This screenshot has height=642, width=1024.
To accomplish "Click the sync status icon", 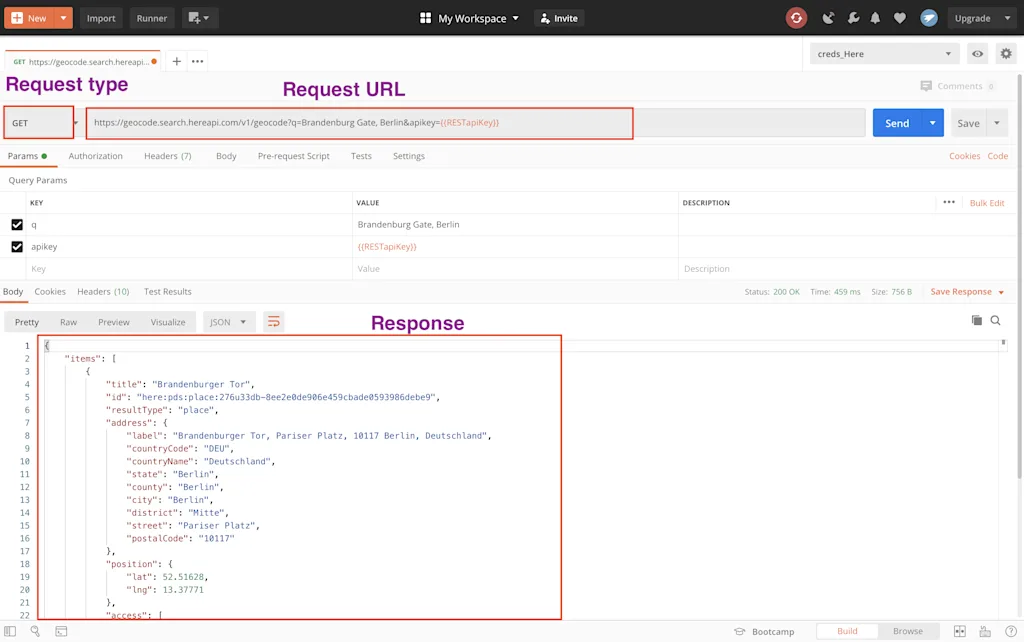I will (x=796, y=18).
